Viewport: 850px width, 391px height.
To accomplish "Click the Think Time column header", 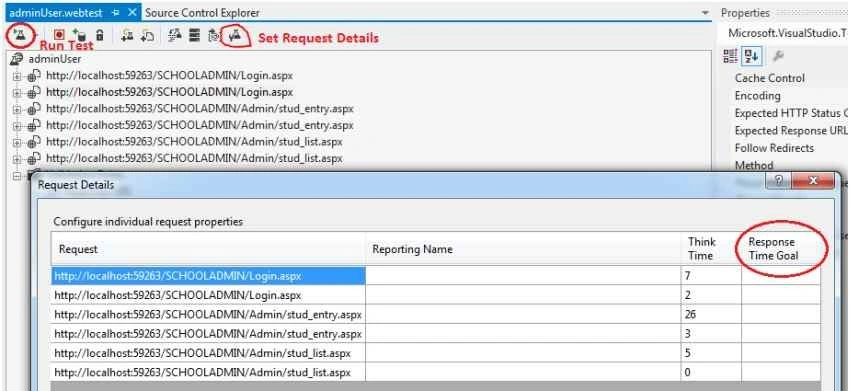I will (711, 249).
